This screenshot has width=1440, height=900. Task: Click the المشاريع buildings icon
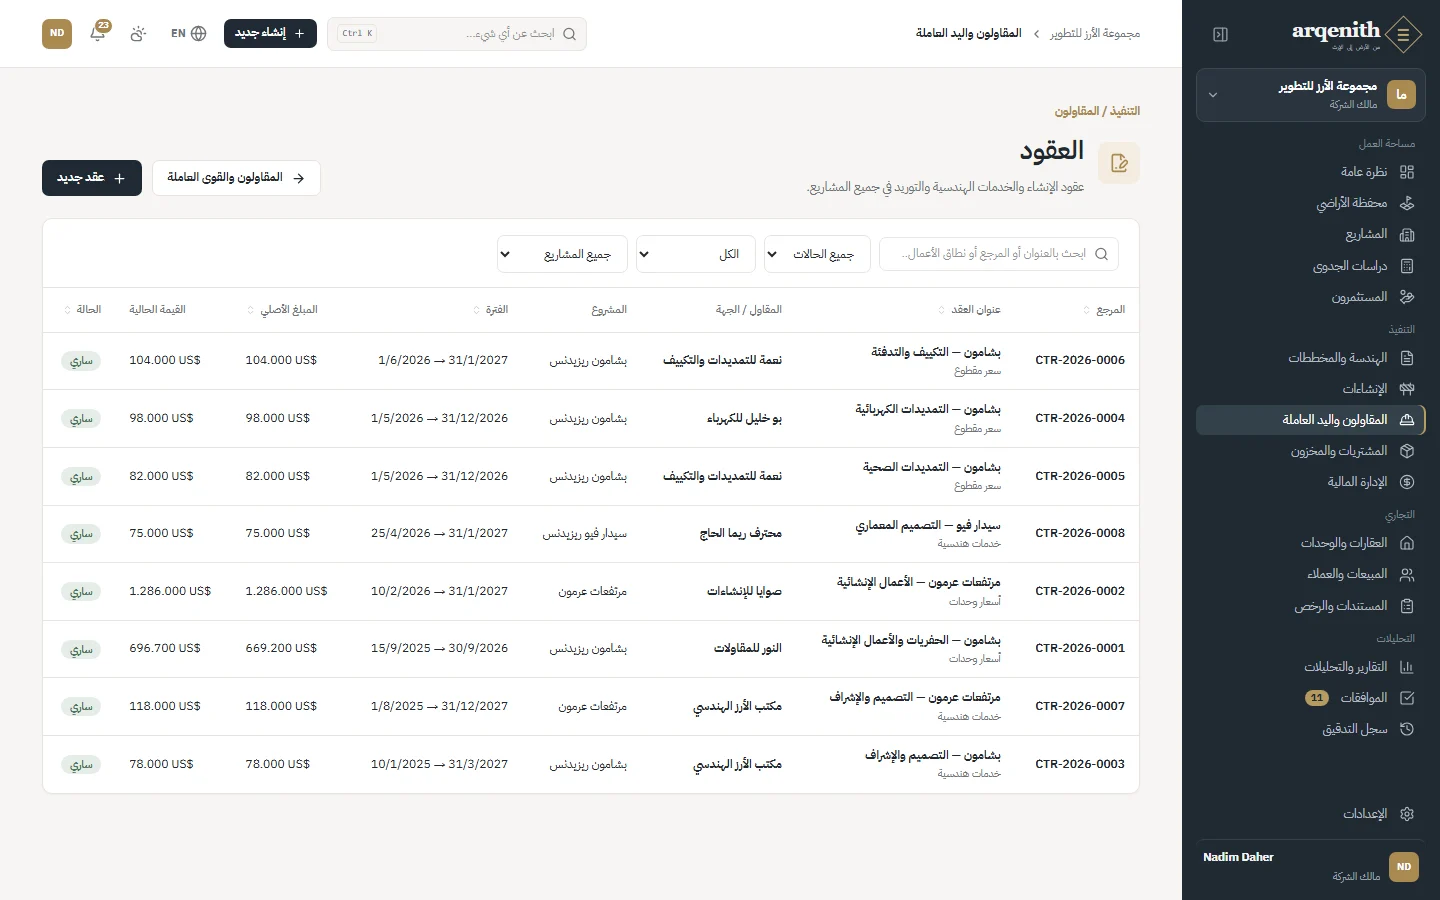(1407, 234)
